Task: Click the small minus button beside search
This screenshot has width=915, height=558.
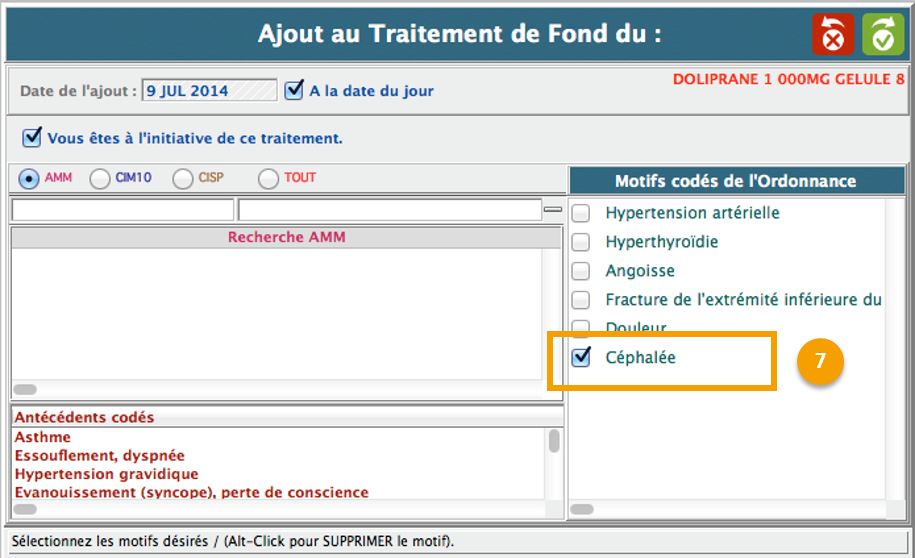Action: click(x=553, y=210)
